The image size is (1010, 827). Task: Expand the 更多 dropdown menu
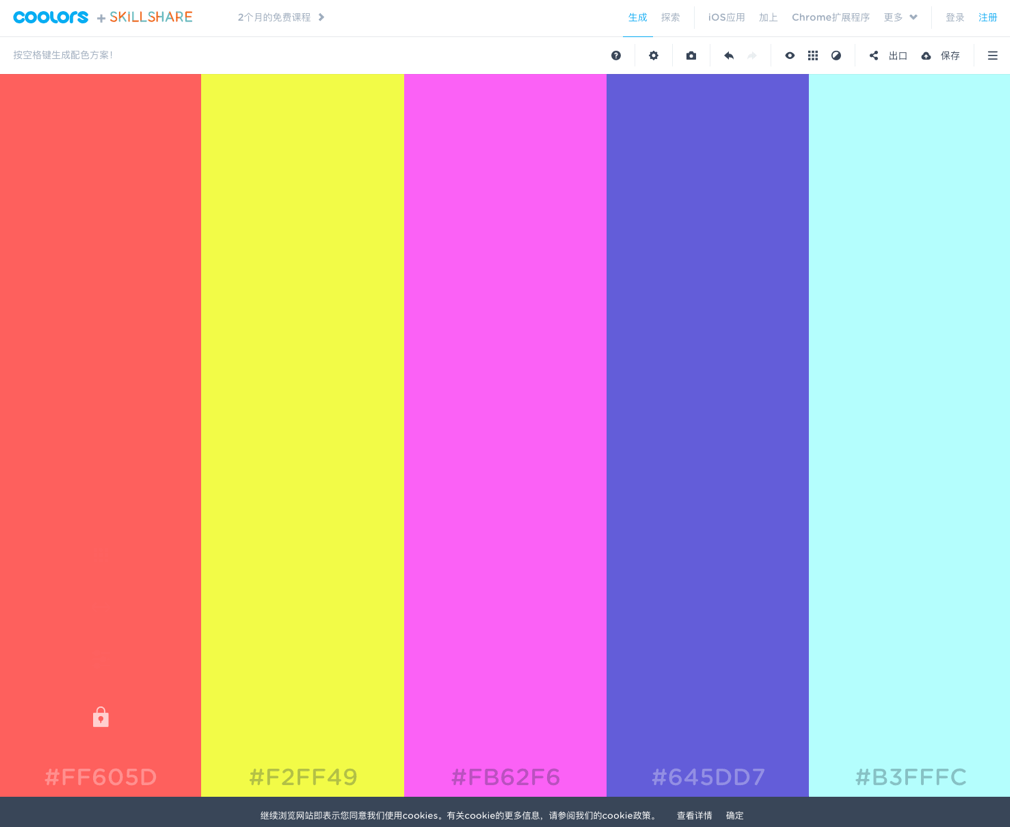tap(899, 17)
